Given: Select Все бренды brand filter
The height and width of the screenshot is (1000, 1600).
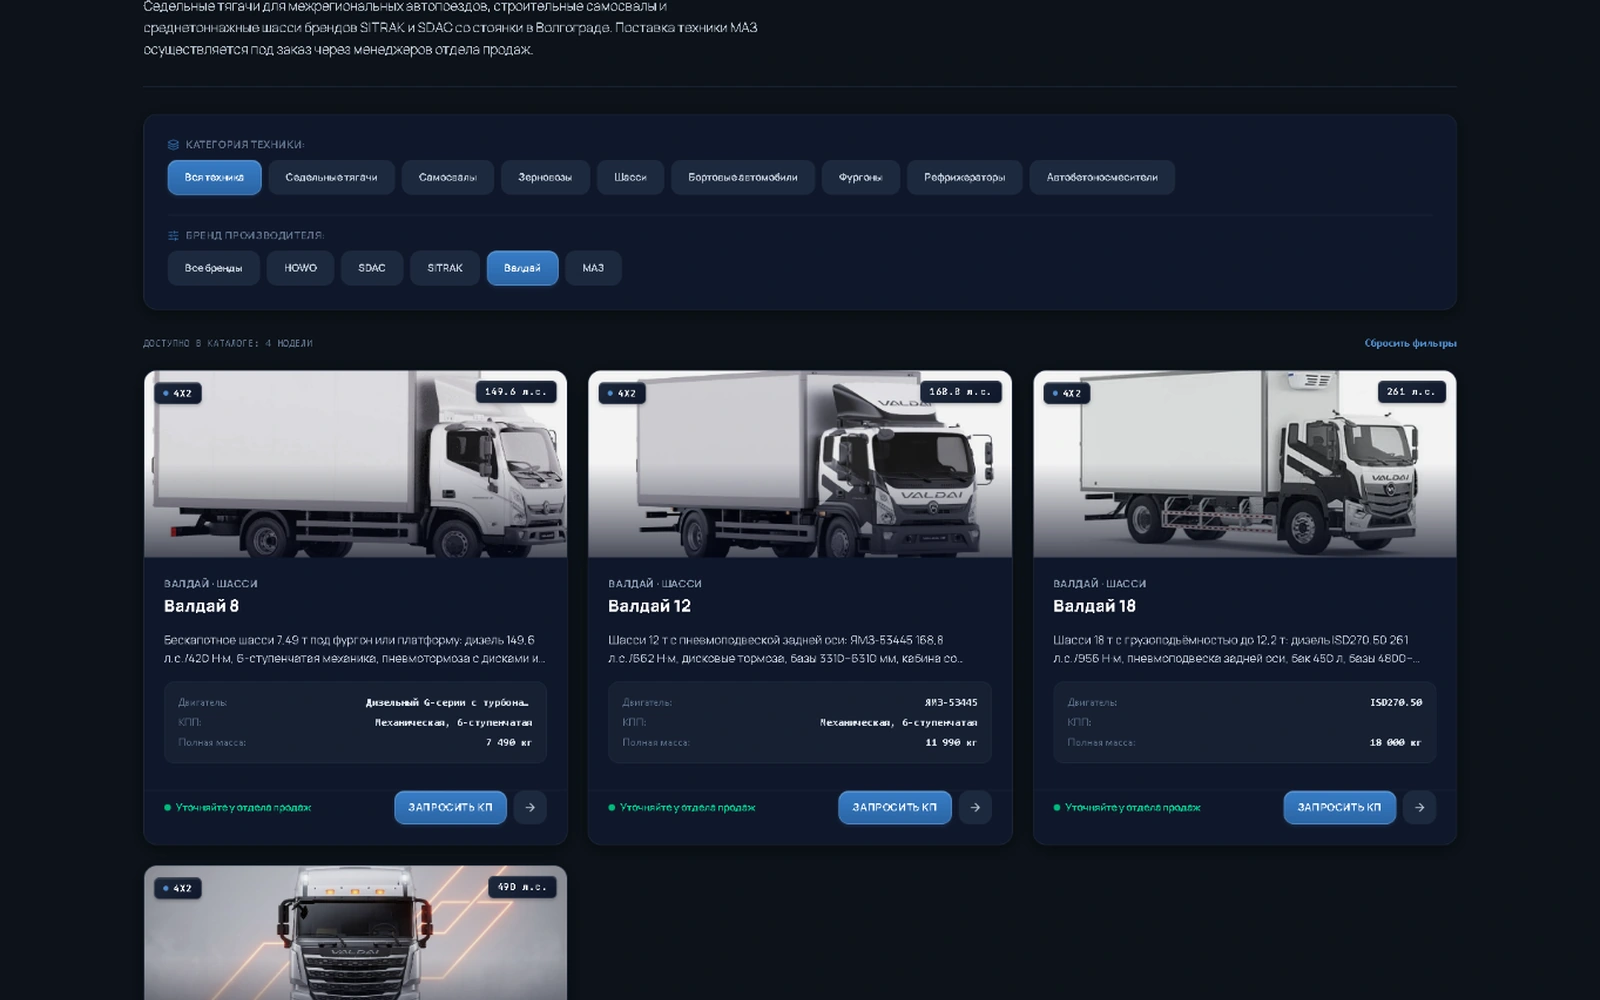Looking at the screenshot, I should (x=213, y=268).
